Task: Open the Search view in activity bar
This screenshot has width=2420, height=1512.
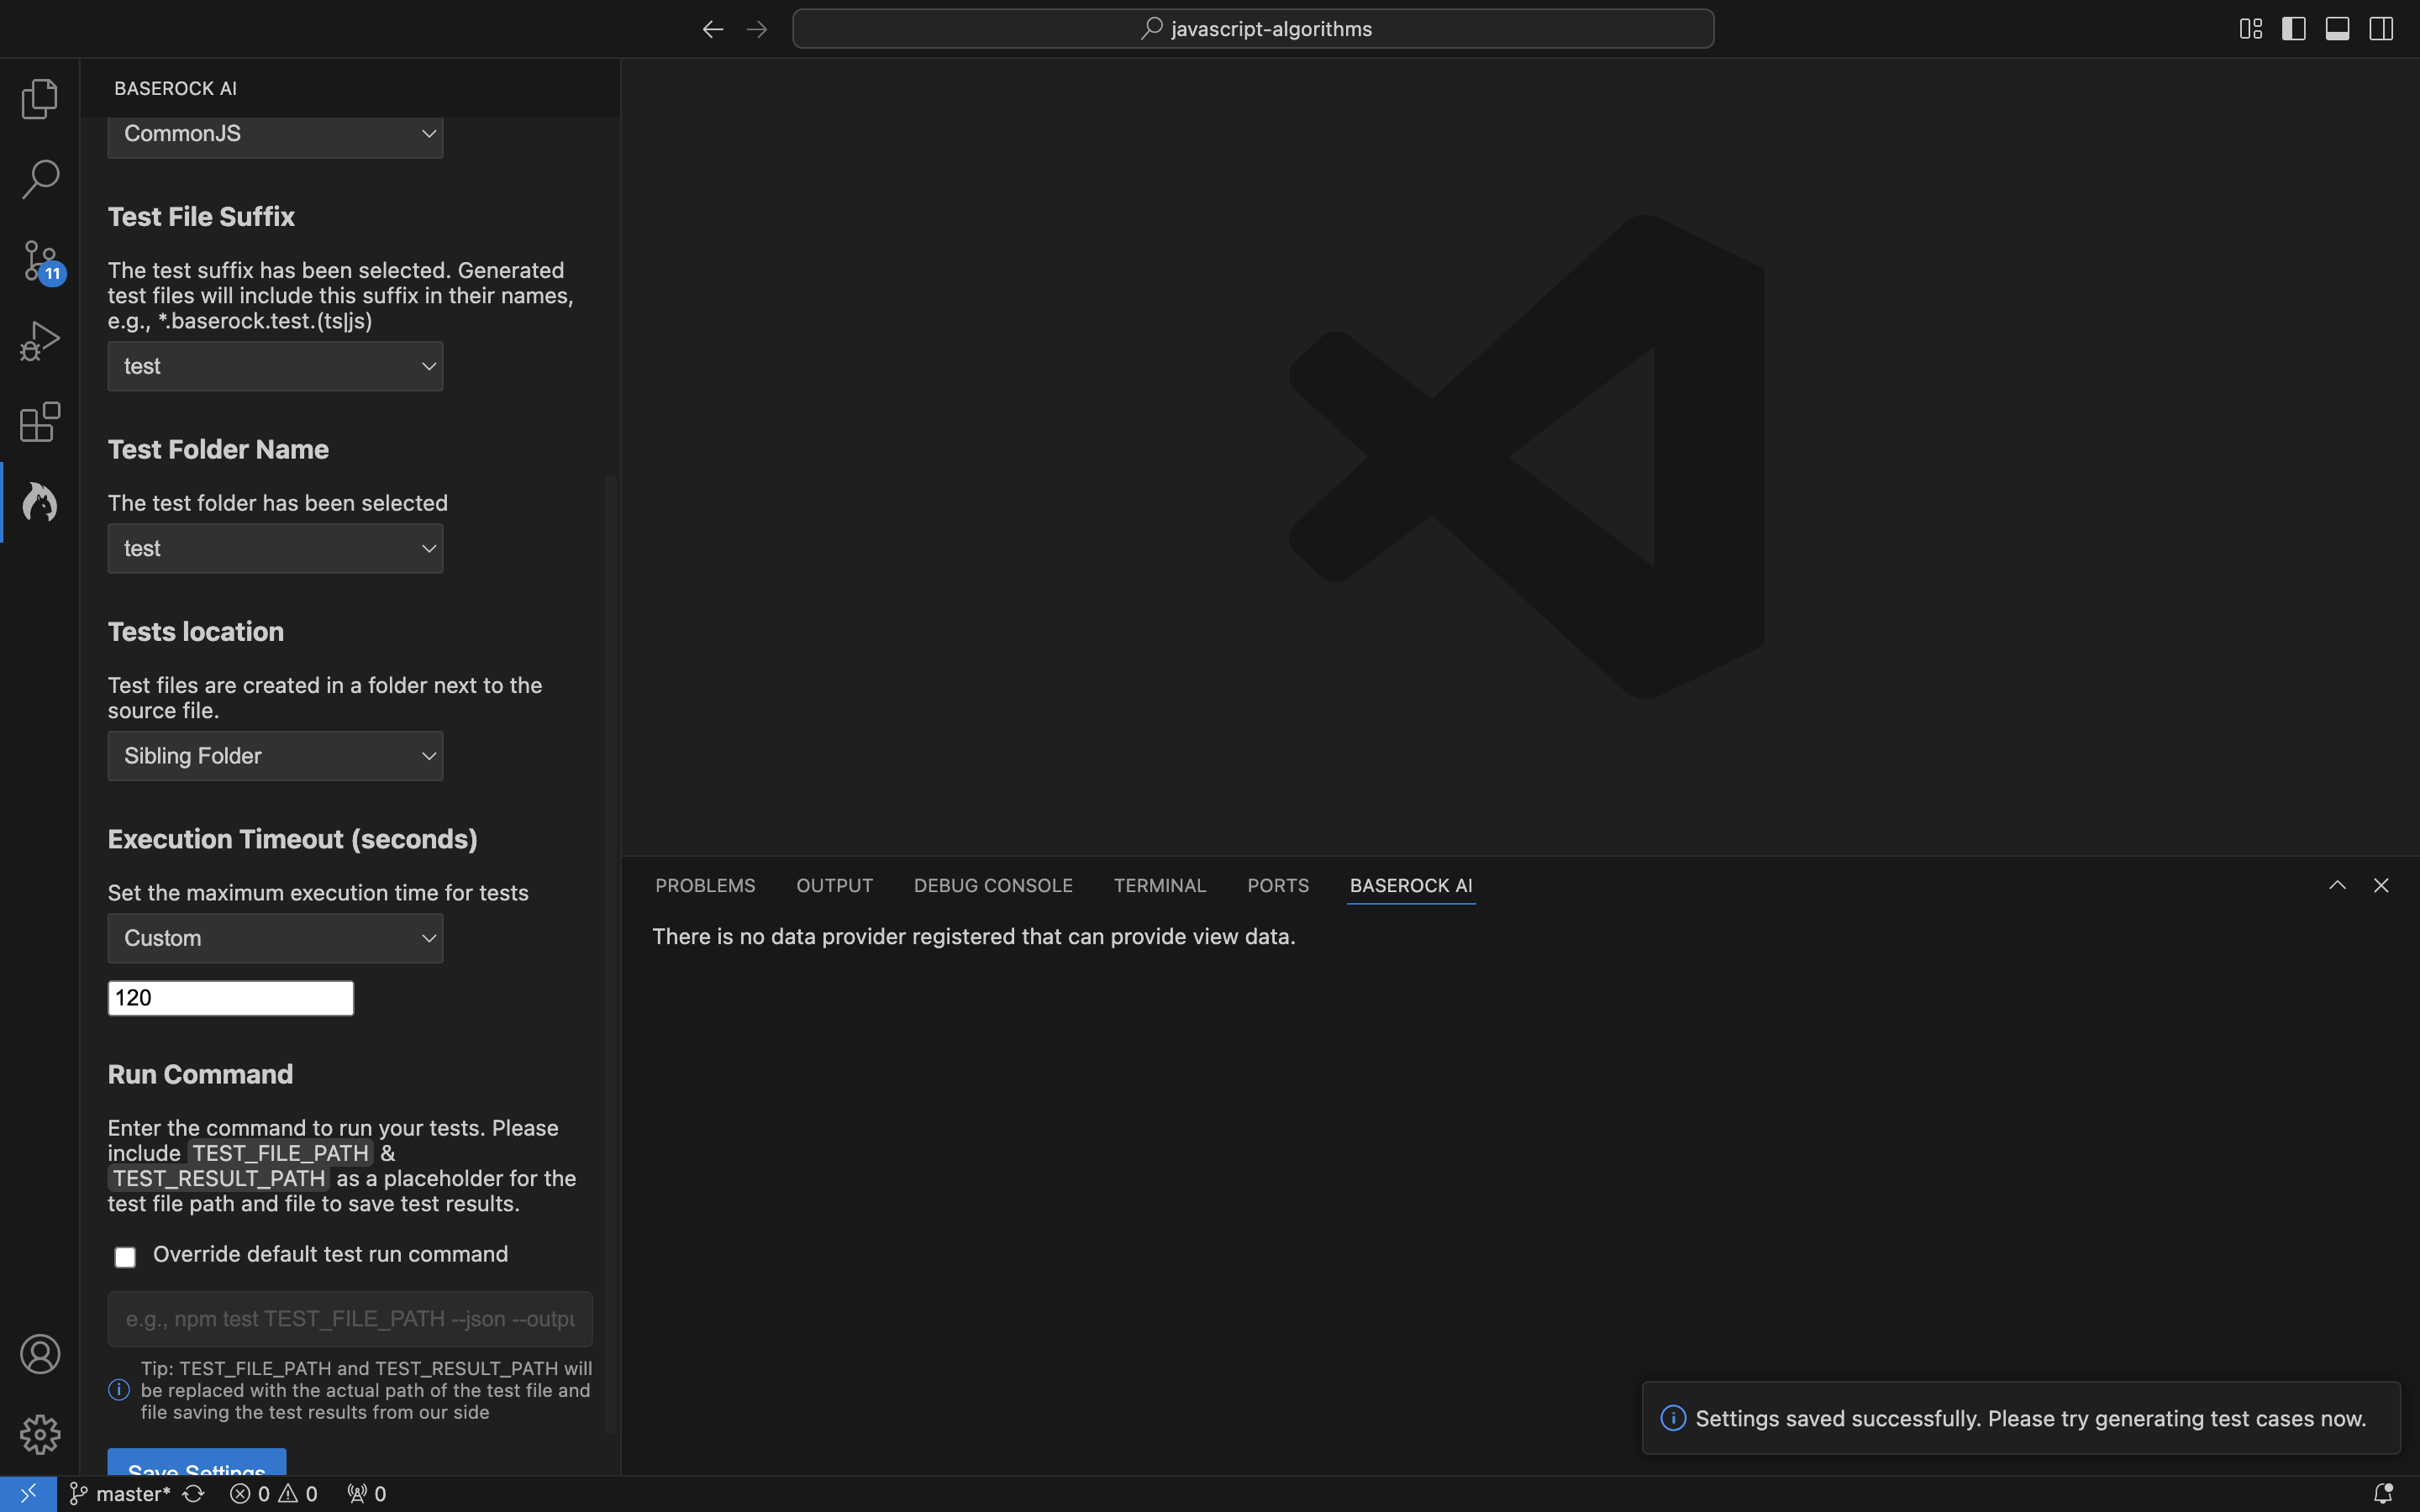Action: [40, 179]
